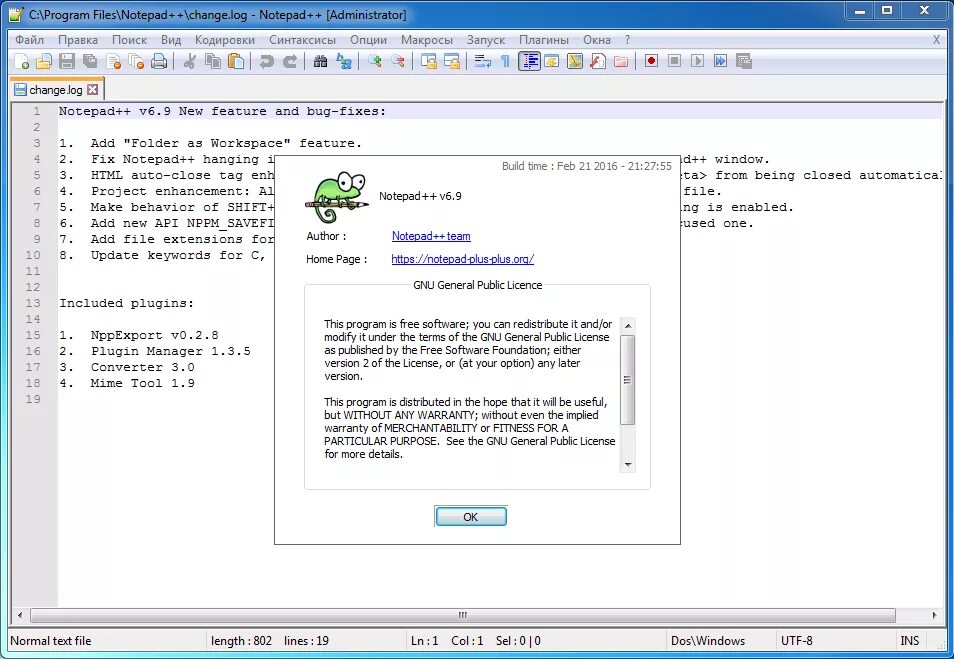The image size is (954, 659).
Task: Click the Notepad++ chameleon logo
Action: click(x=337, y=198)
